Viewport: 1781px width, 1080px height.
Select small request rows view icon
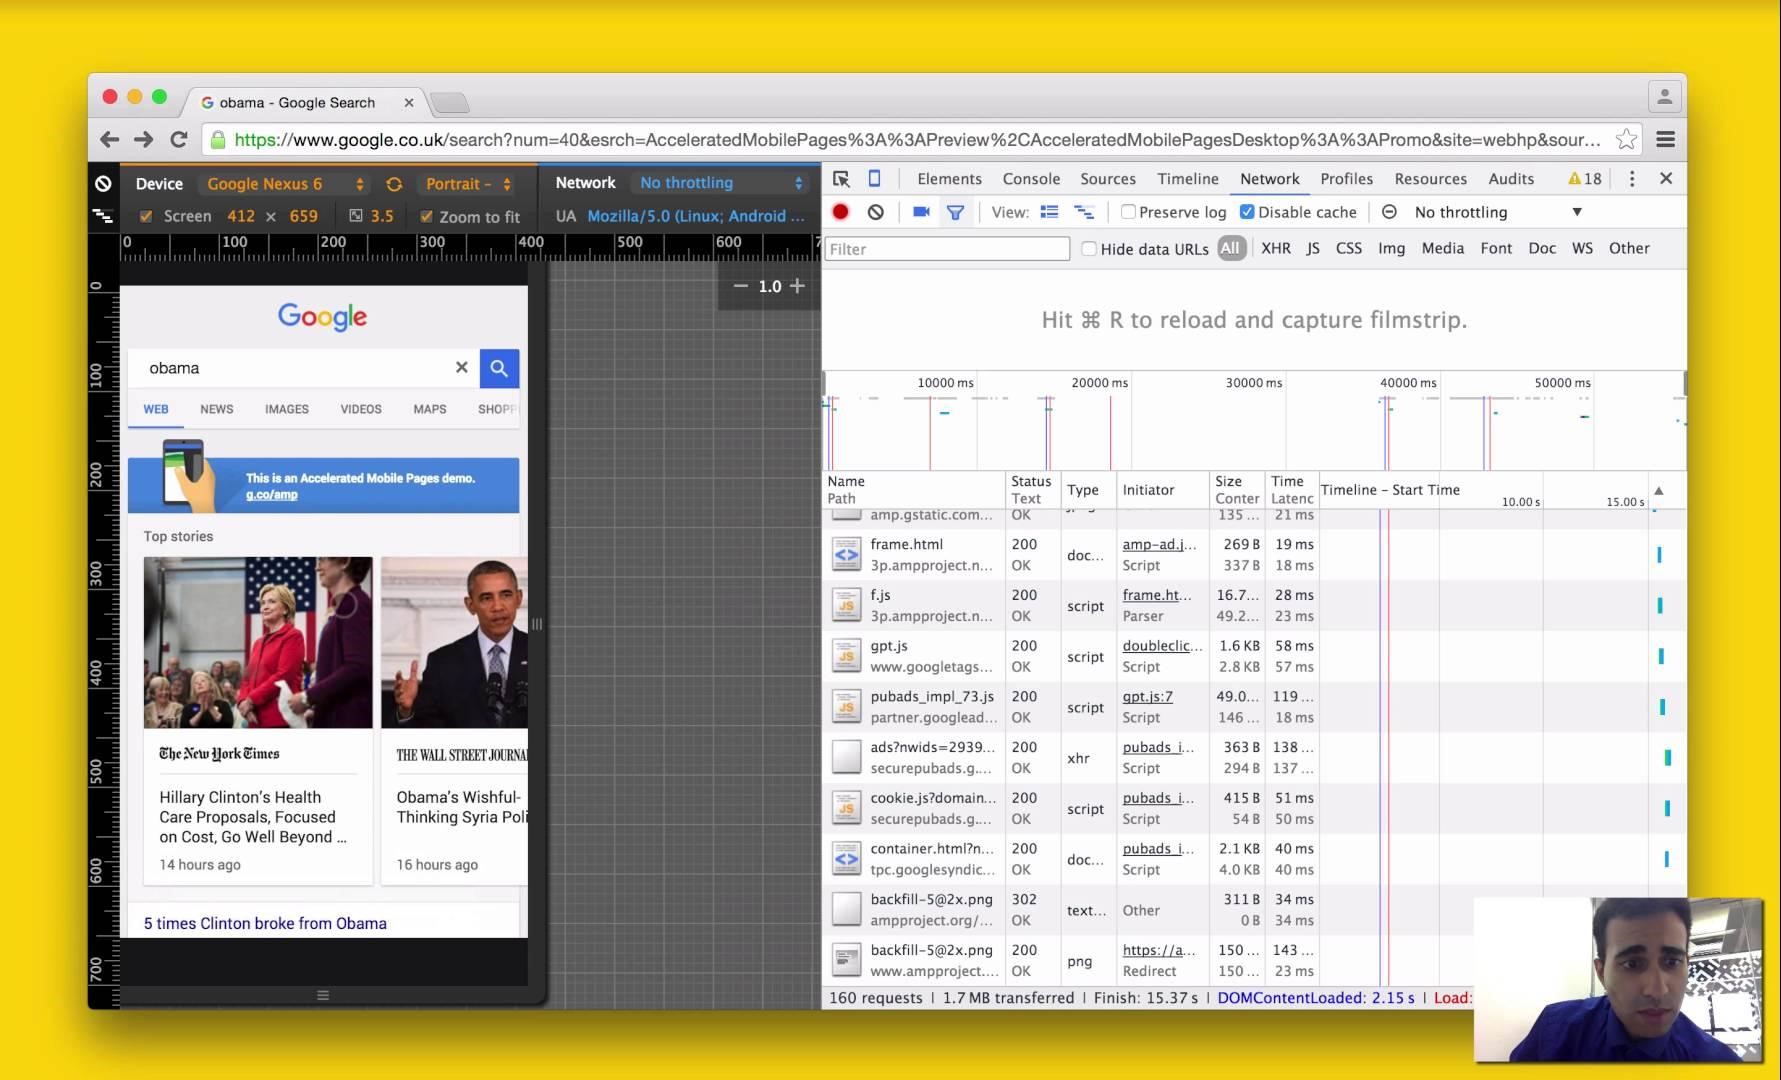pos(1084,212)
